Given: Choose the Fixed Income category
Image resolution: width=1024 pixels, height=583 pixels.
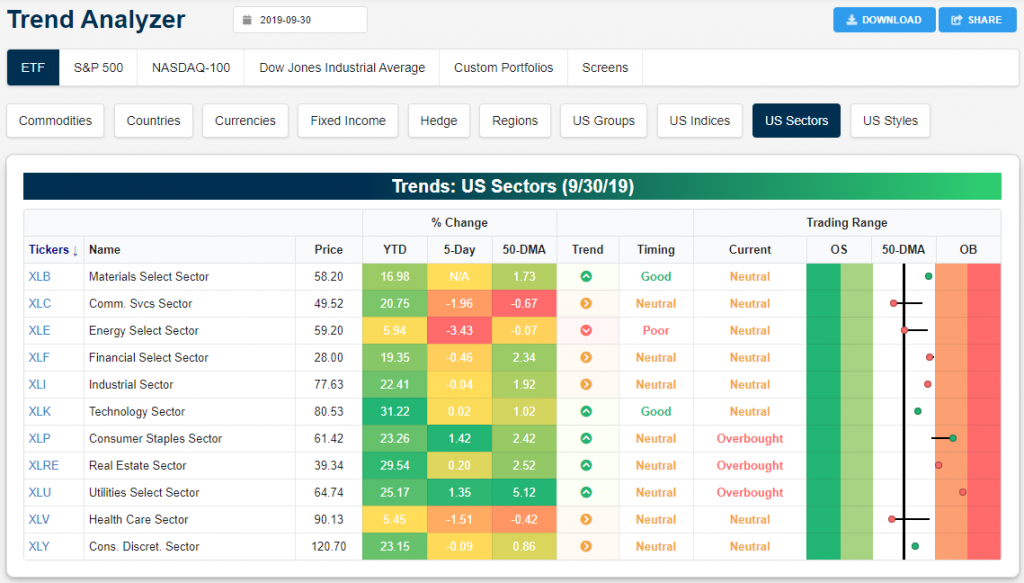Looking at the screenshot, I should click(x=348, y=121).
